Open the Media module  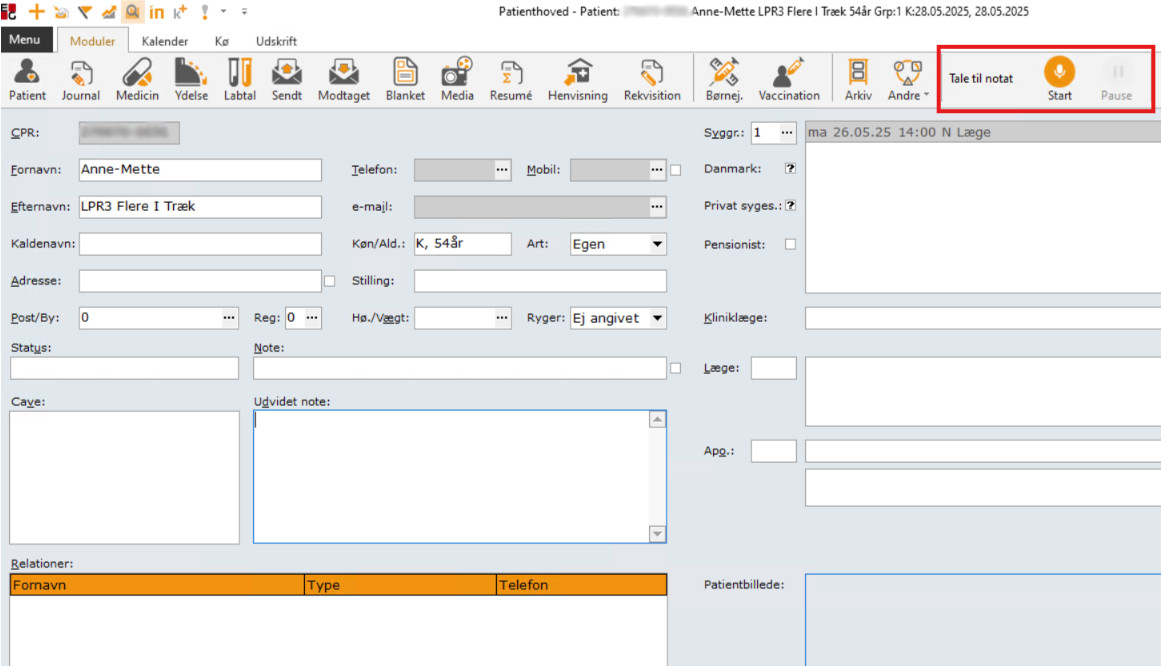tap(457, 80)
